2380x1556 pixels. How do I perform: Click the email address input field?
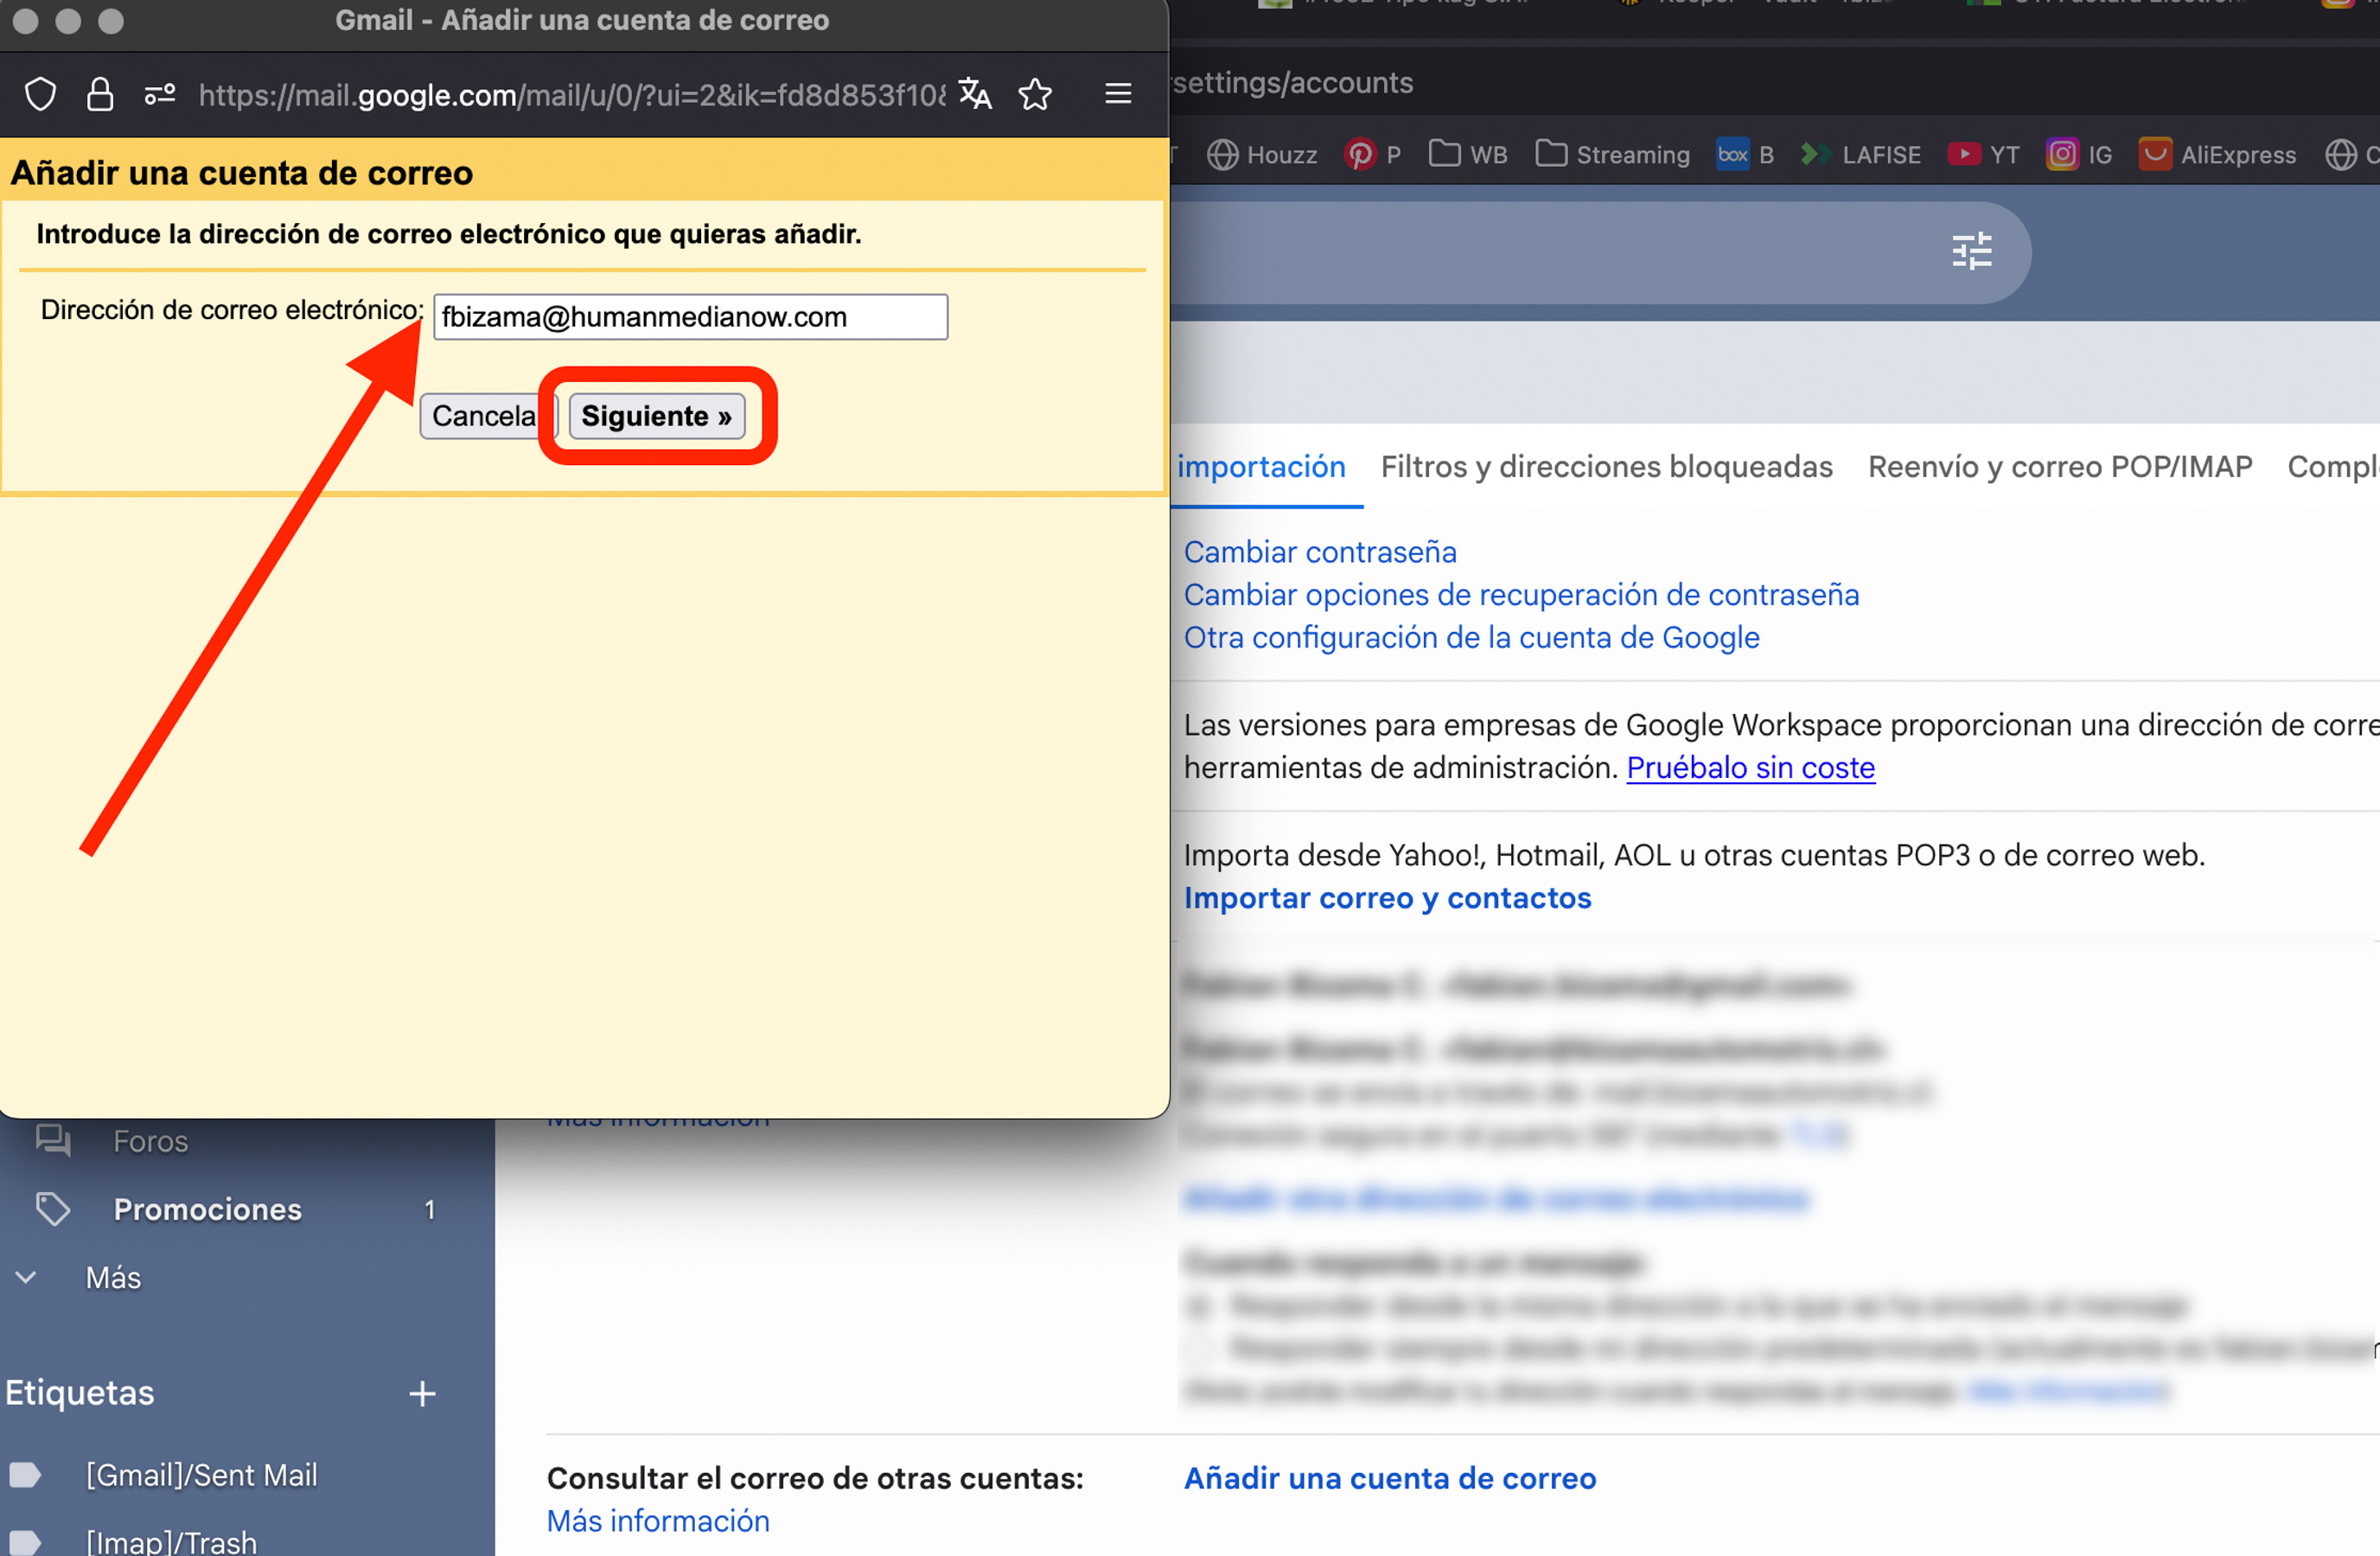pyautogui.click(x=689, y=317)
